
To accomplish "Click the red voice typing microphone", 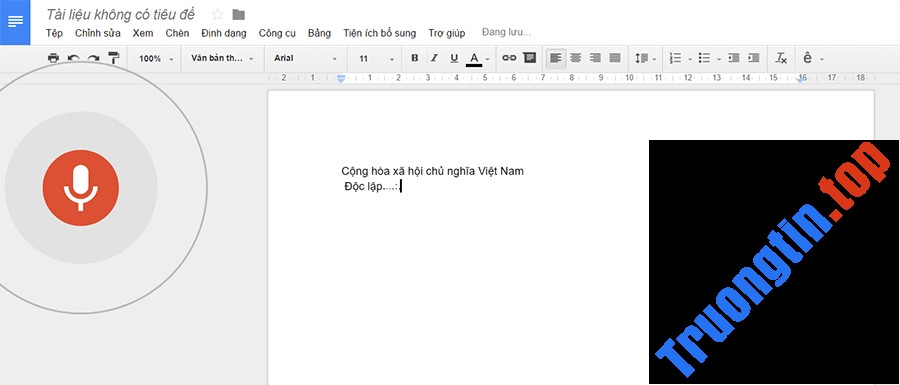I will point(81,188).
